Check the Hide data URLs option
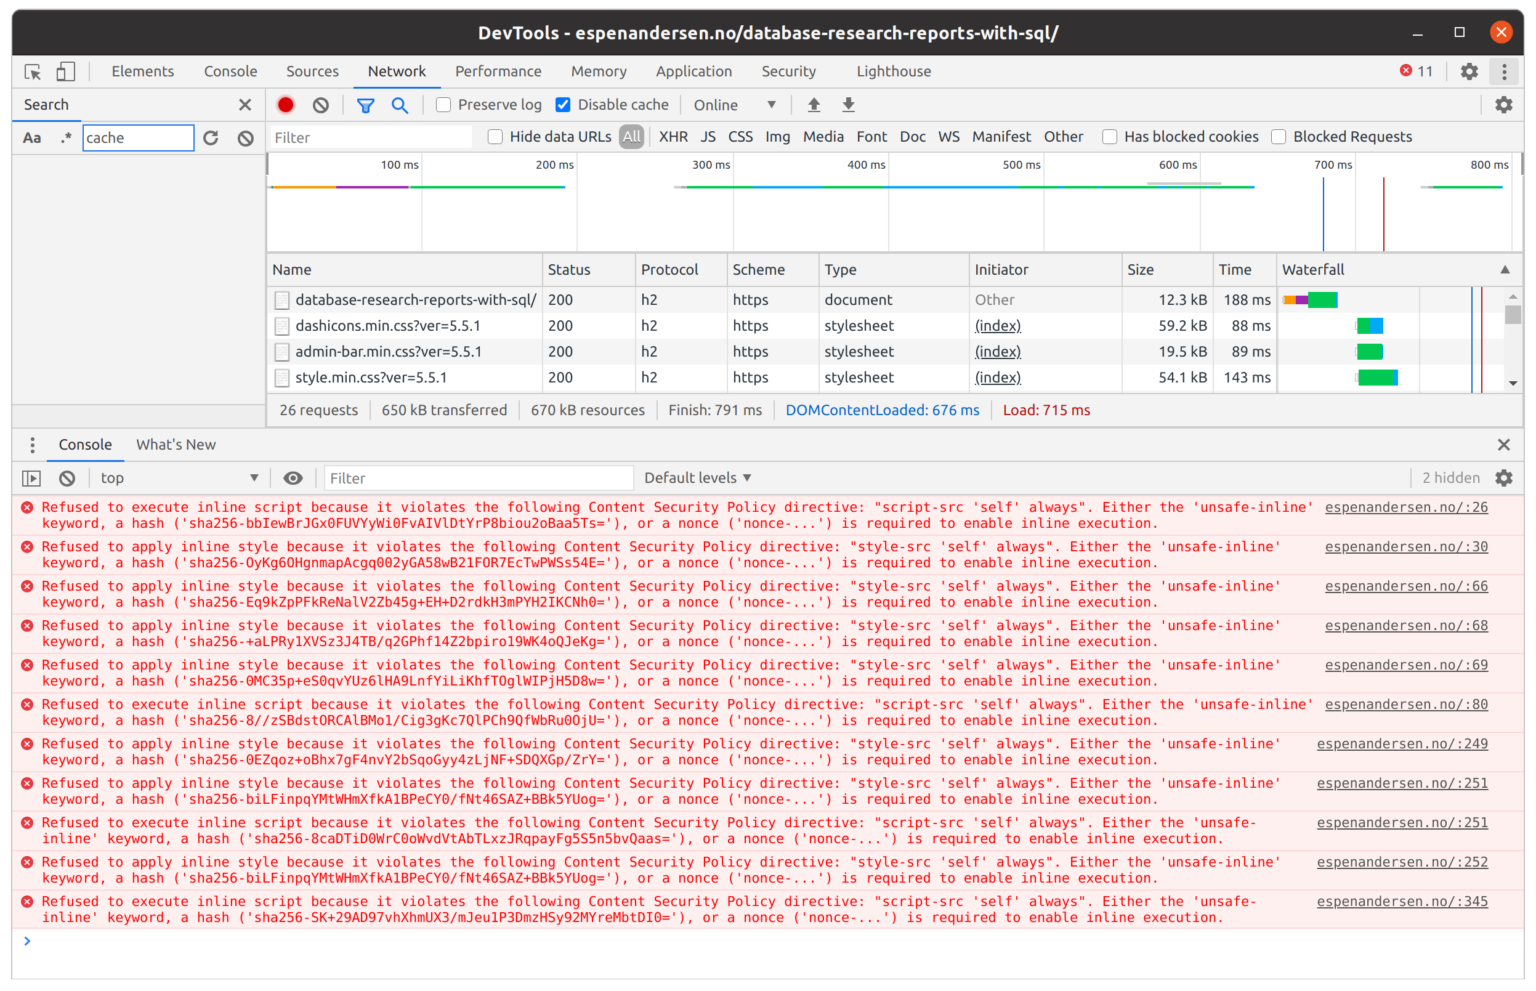1536x991 pixels. [x=495, y=137]
